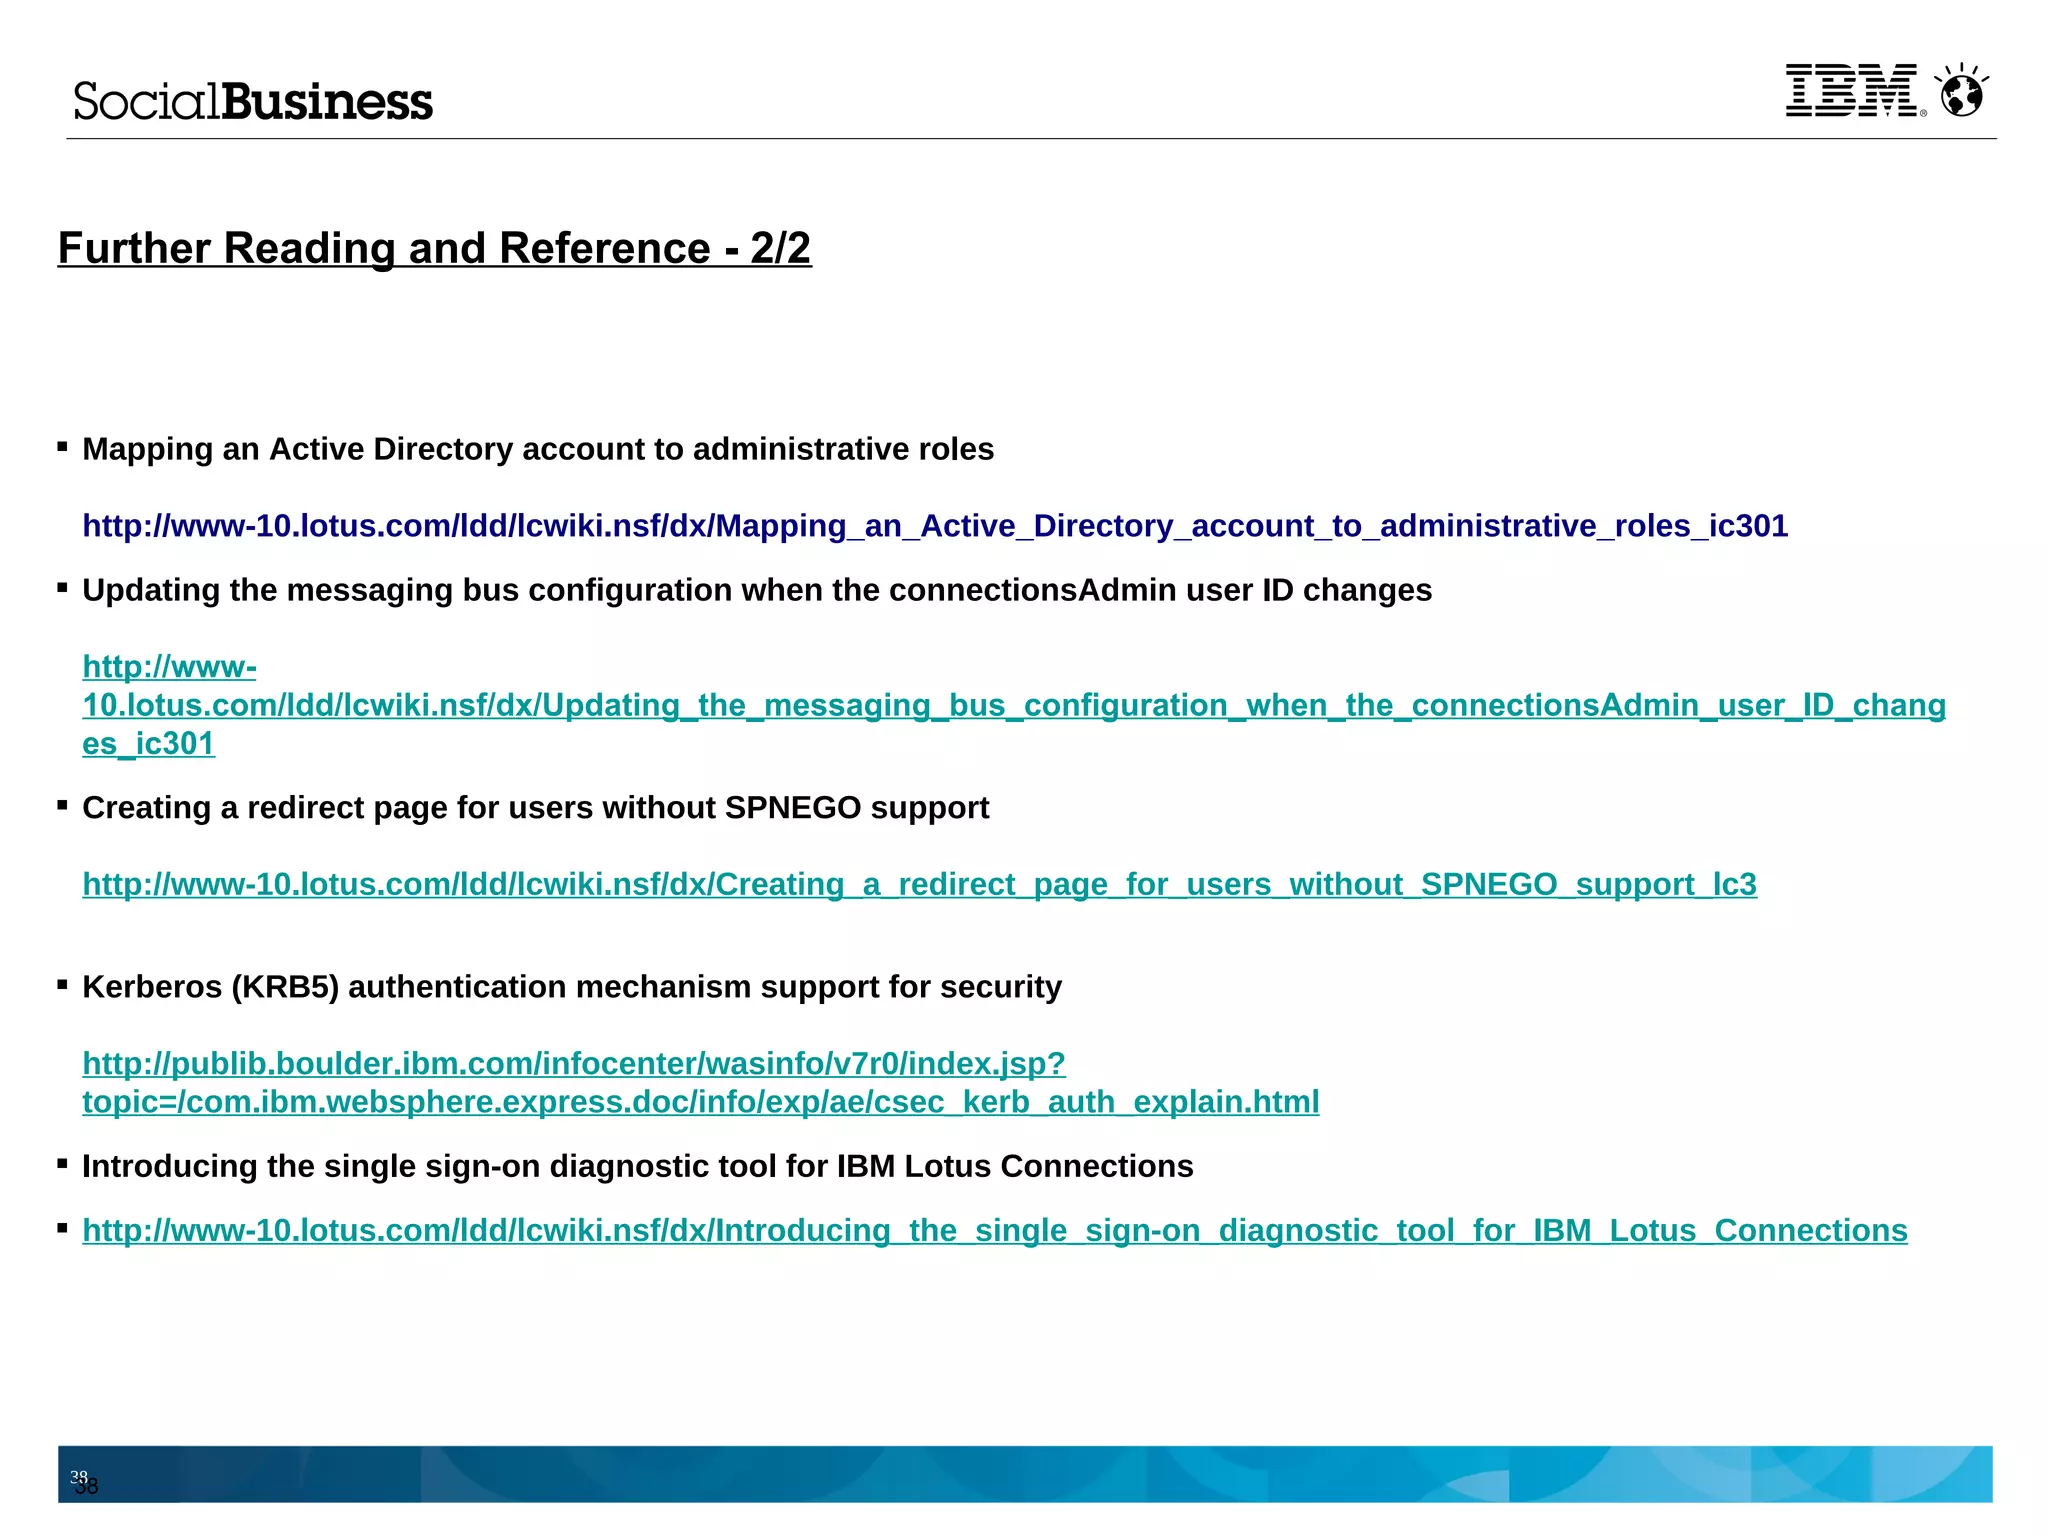Select 'Kerberos (KRB5) authentication mechanism' bullet text
2048x1536 pixels.
pos(572,987)
